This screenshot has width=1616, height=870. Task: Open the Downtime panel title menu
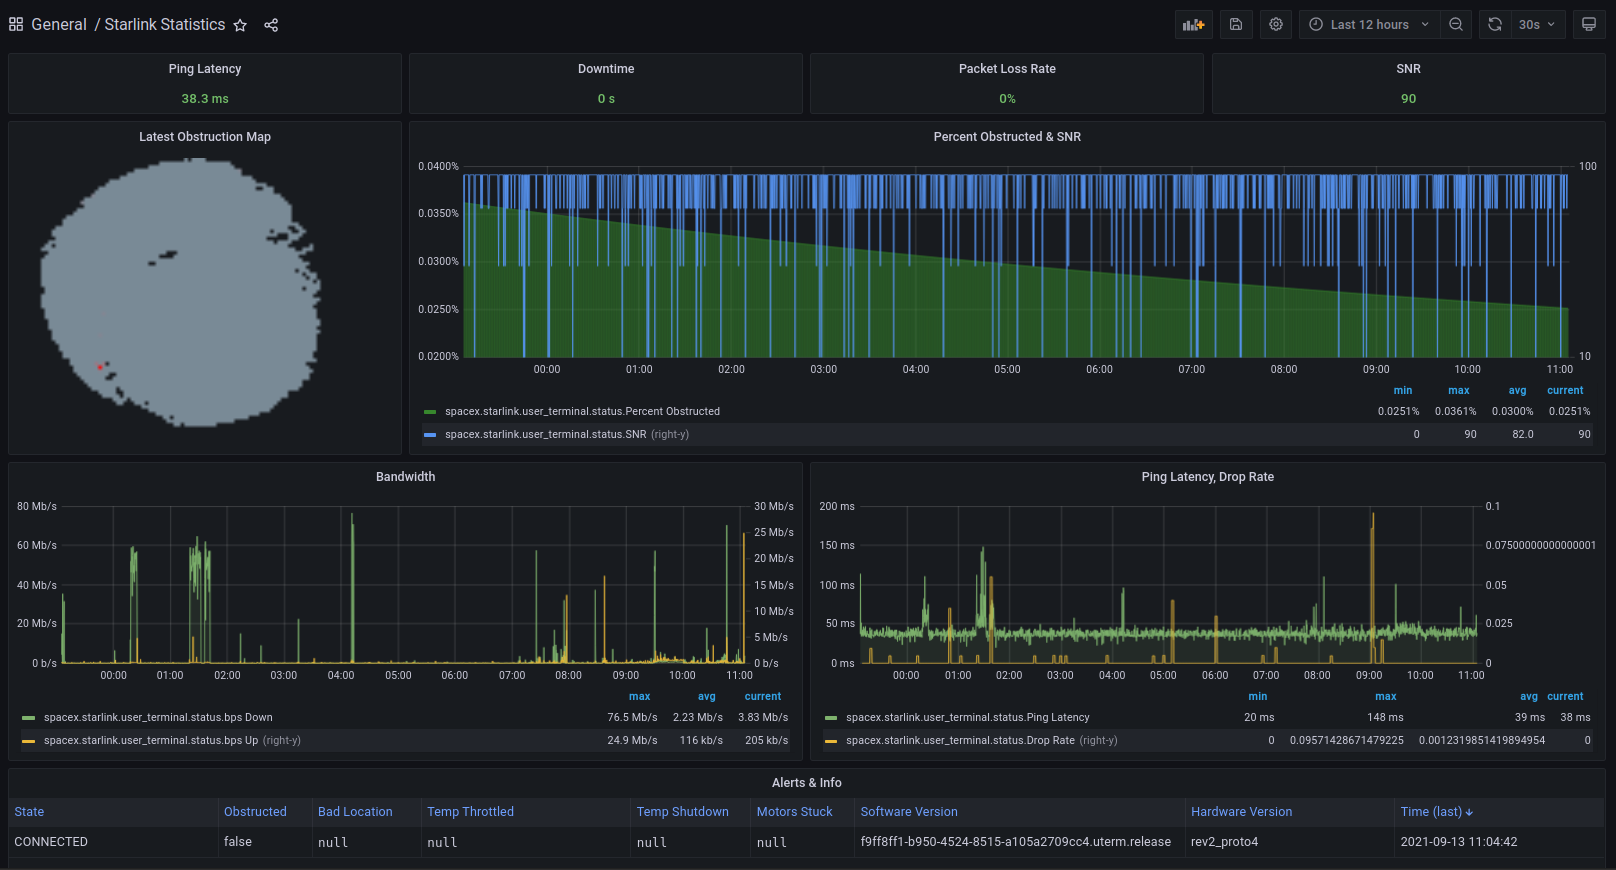click(606, 69)
